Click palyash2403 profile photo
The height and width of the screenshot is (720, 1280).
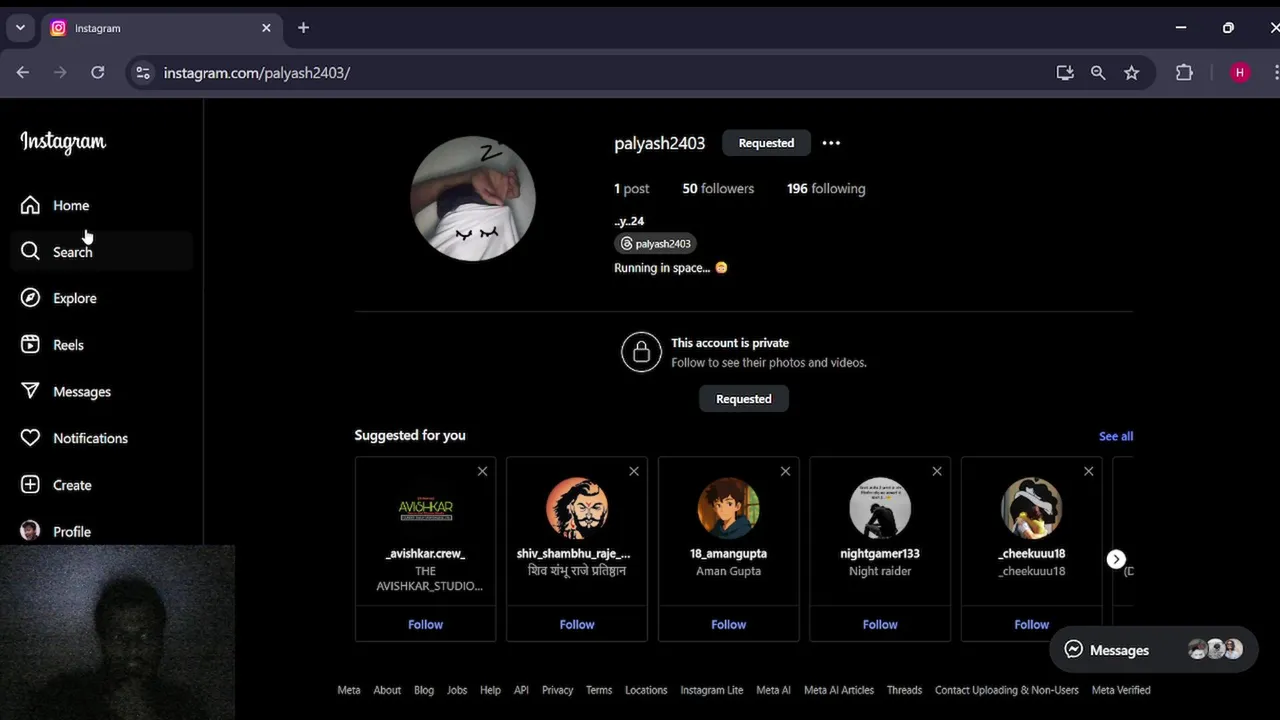point(473,198)
